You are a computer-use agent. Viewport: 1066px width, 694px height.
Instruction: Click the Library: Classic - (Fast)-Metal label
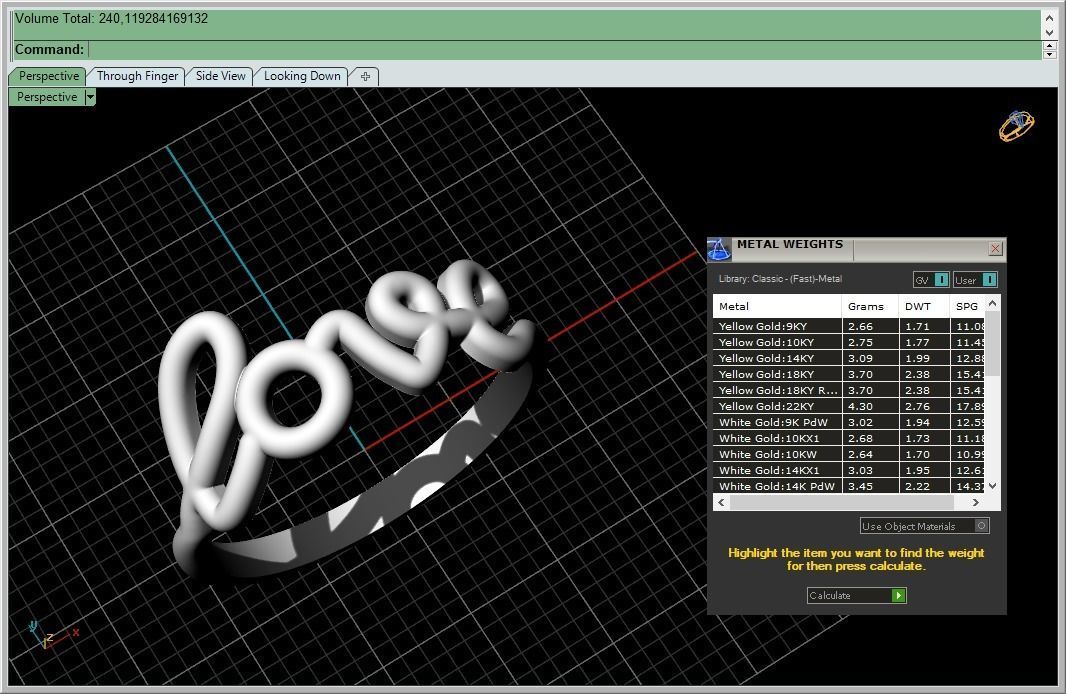(x=780, y=279)
